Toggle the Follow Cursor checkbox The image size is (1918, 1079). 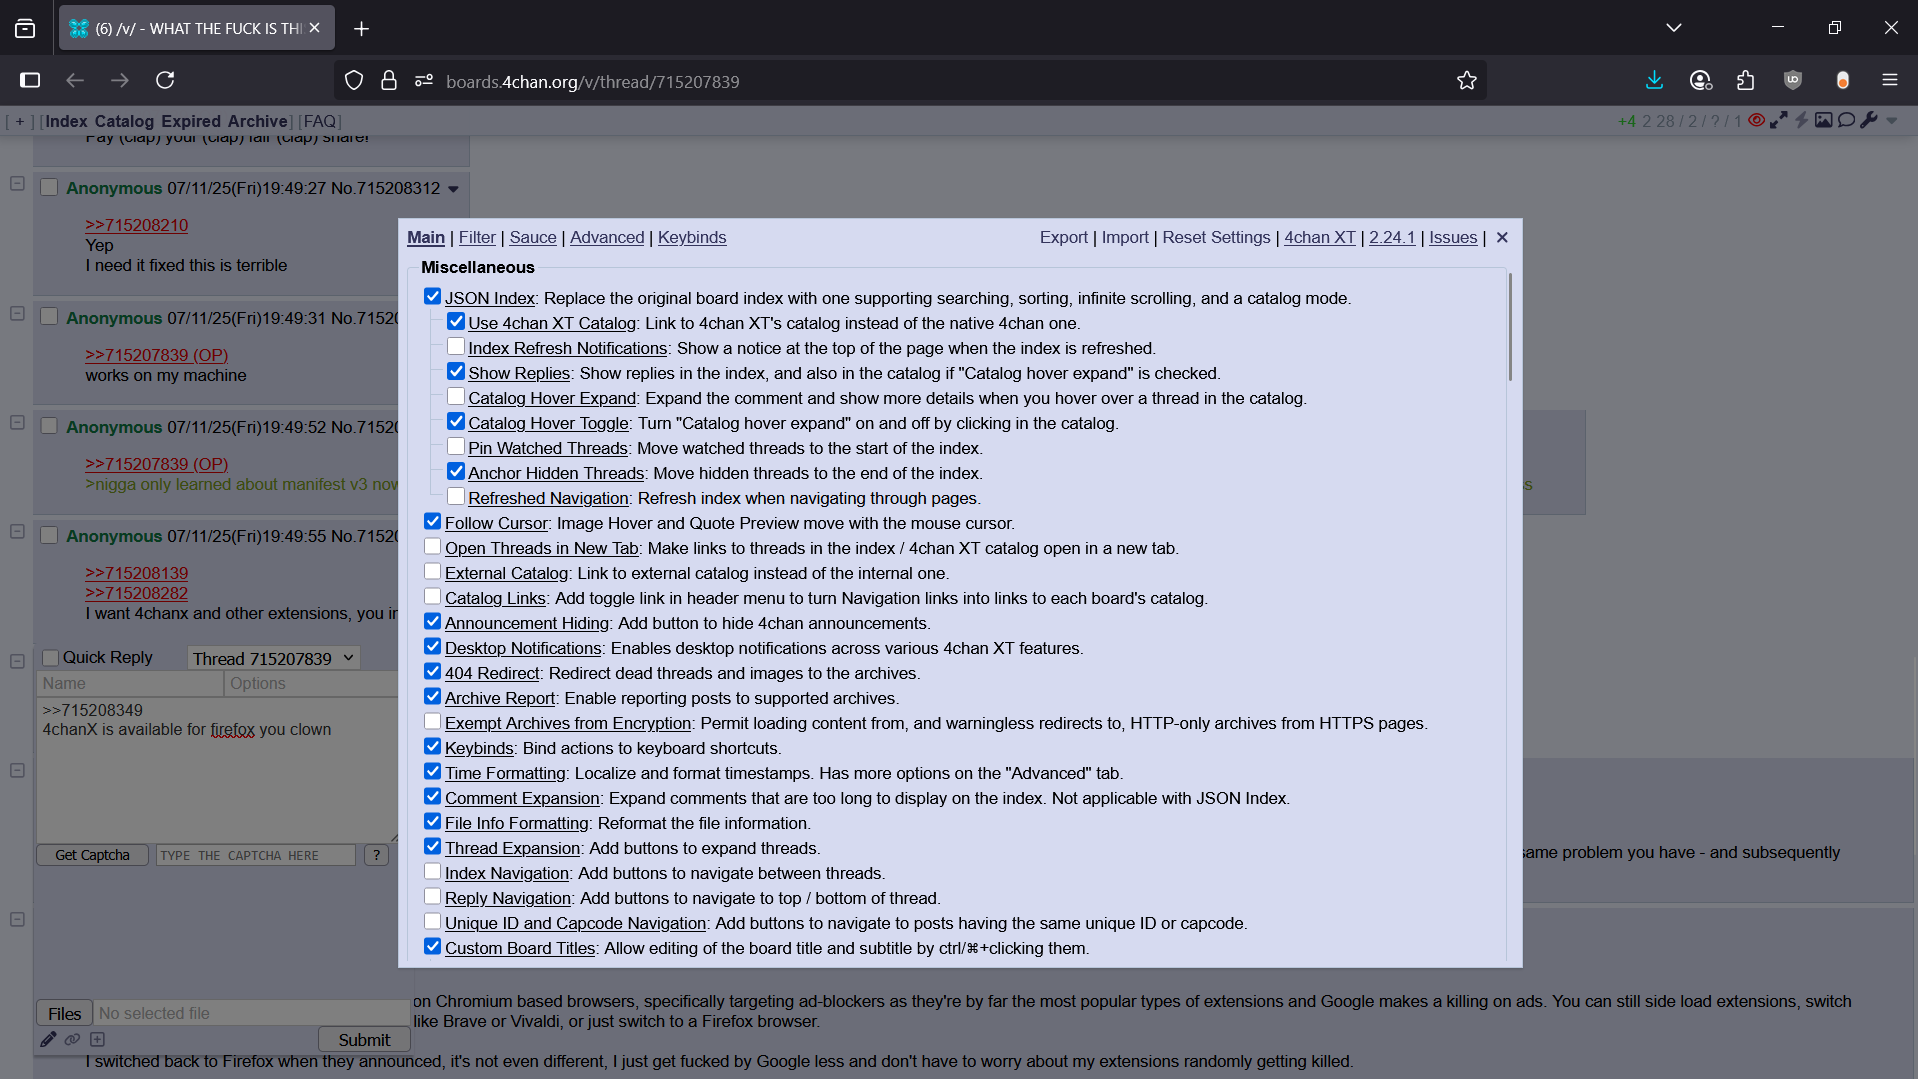(x=432, y=522)
